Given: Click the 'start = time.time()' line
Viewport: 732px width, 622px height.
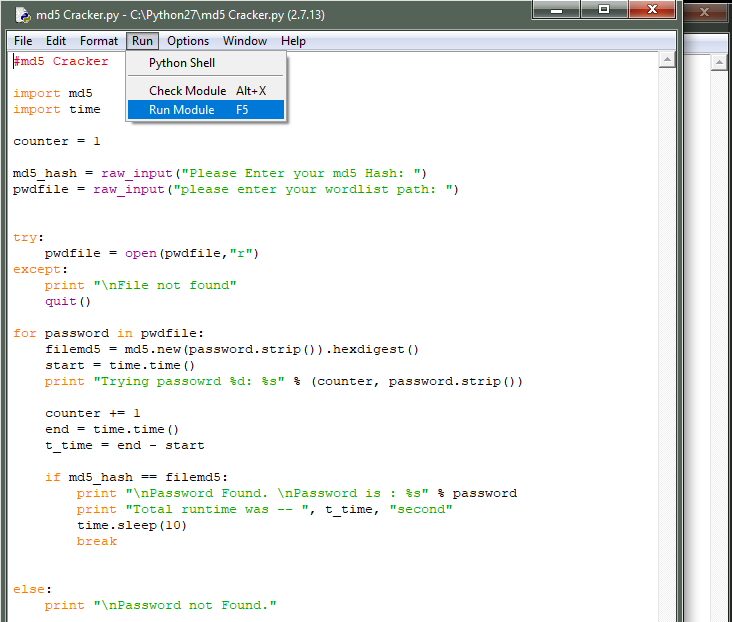Looking at the screenshot, I should [120, 366].
